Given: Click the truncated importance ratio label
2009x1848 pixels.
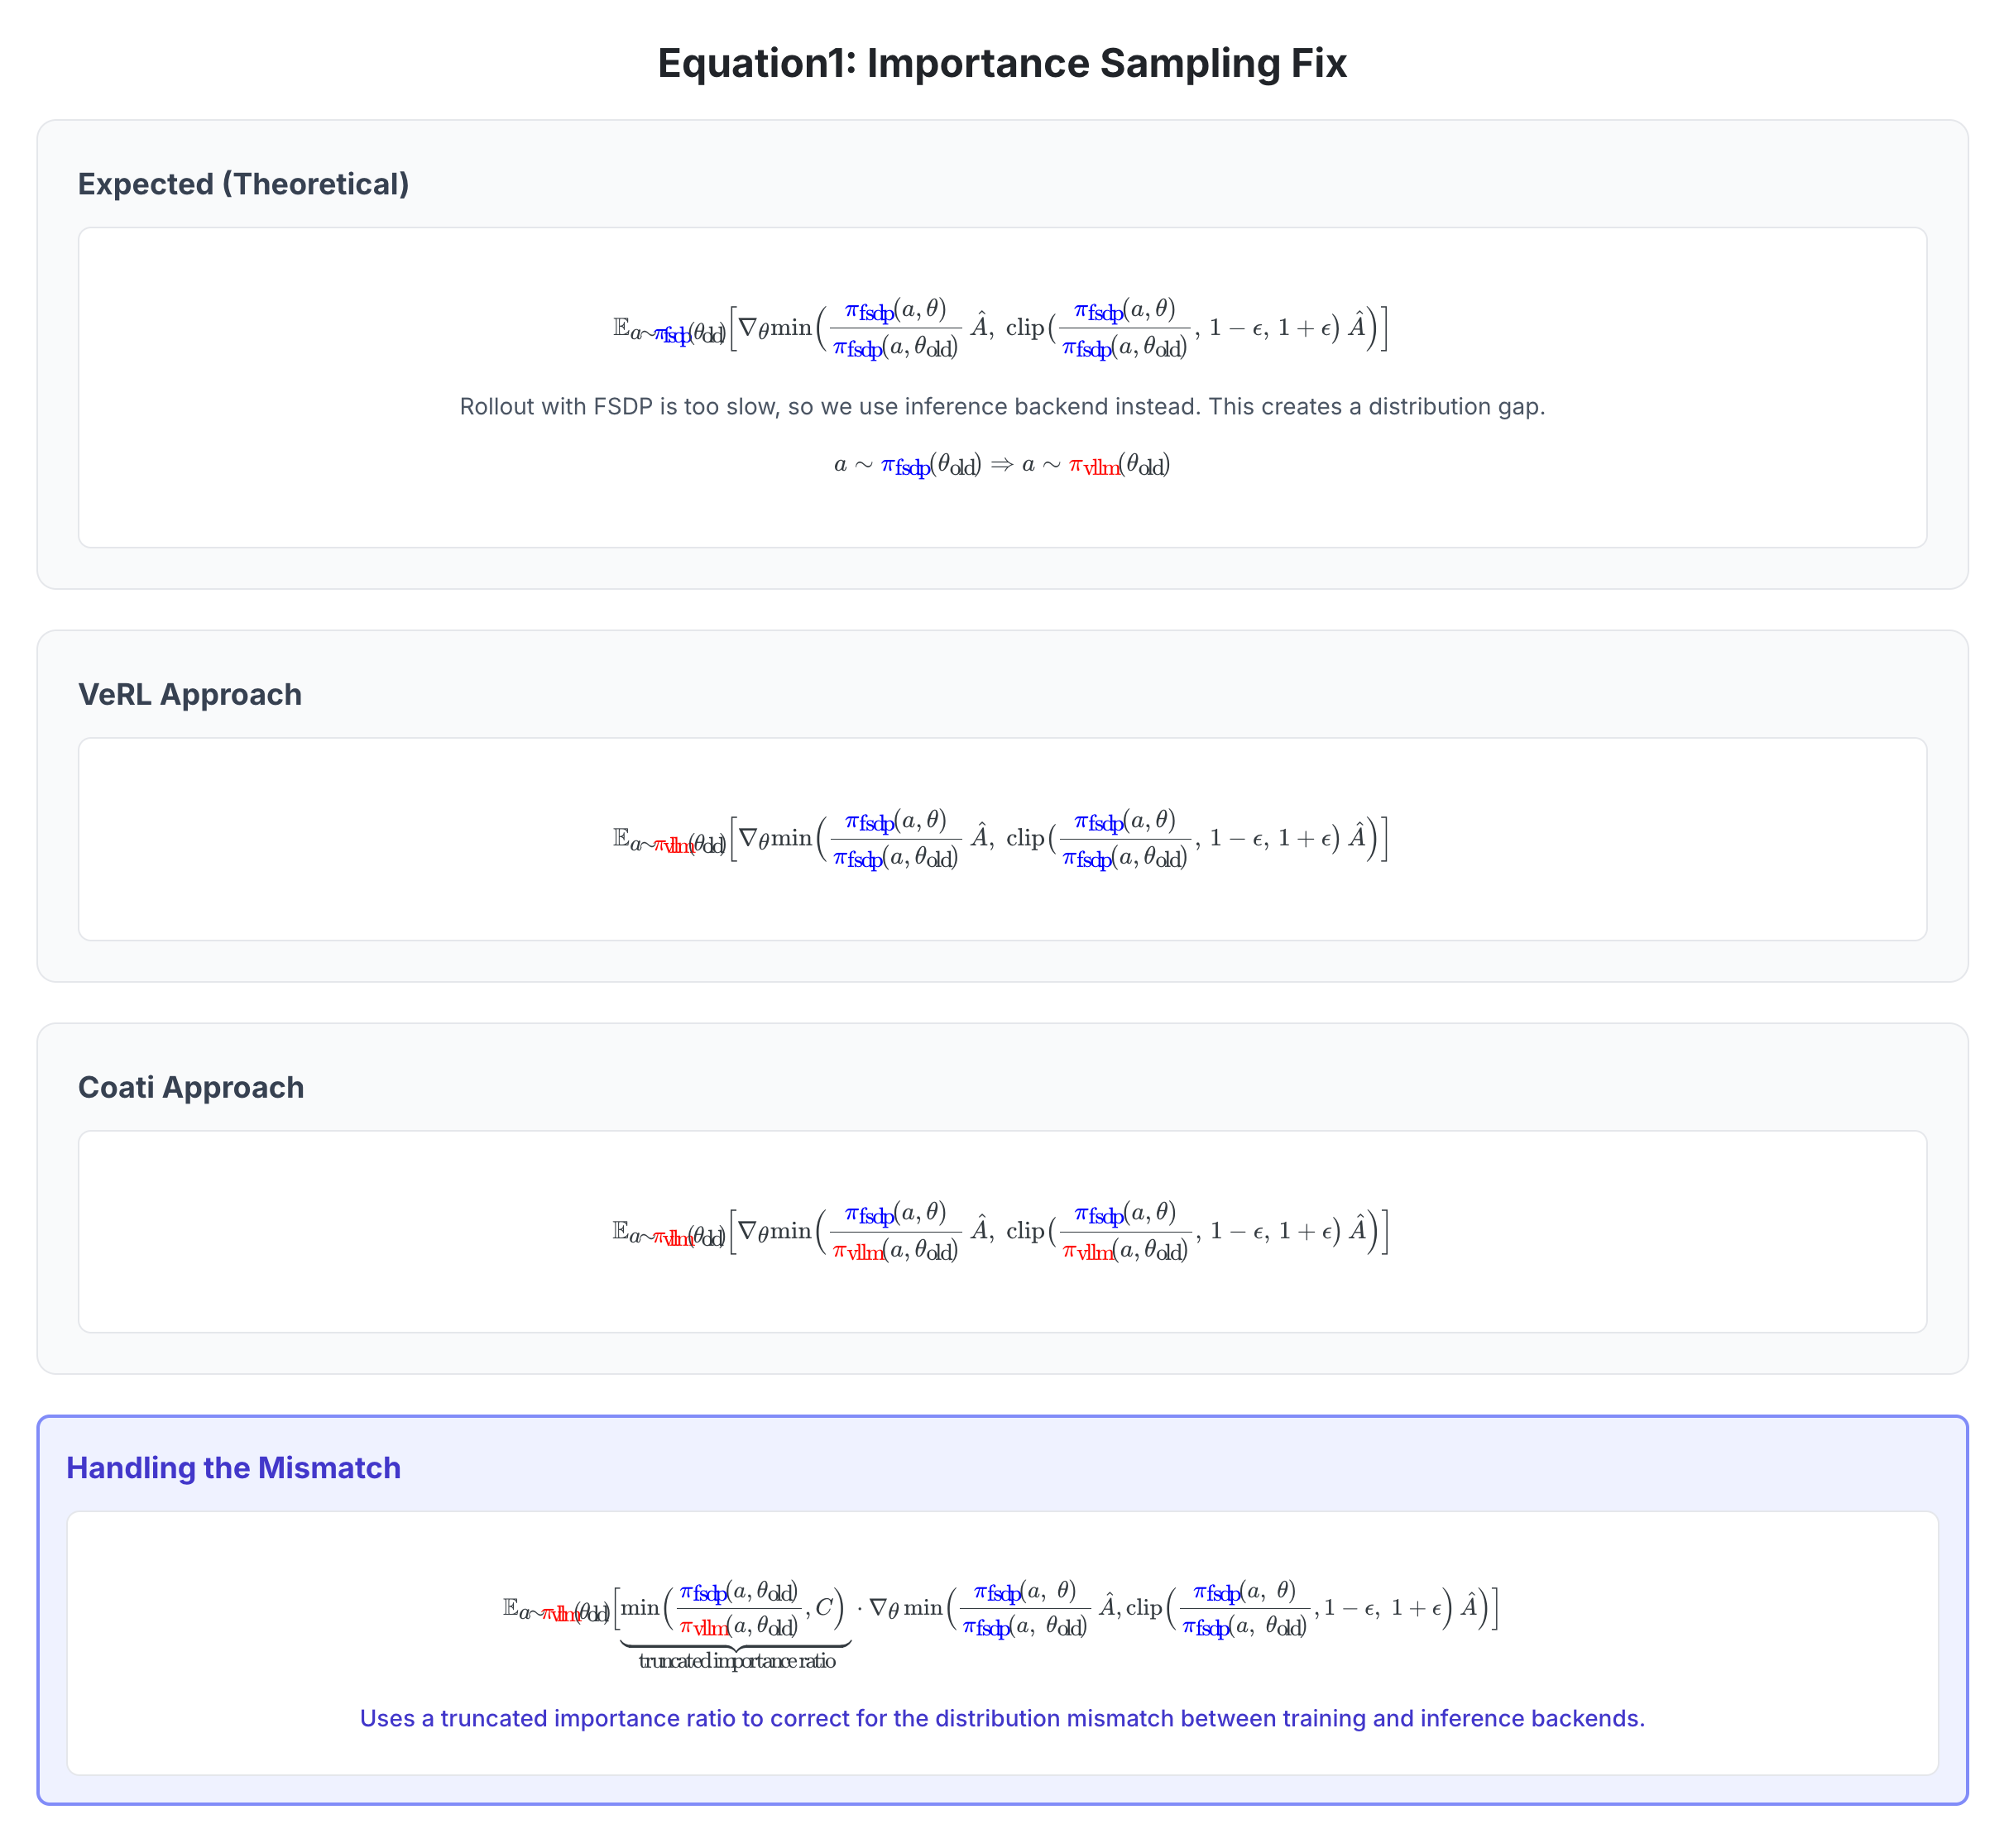Looking at the screenshot, I should pos(737,1661).
